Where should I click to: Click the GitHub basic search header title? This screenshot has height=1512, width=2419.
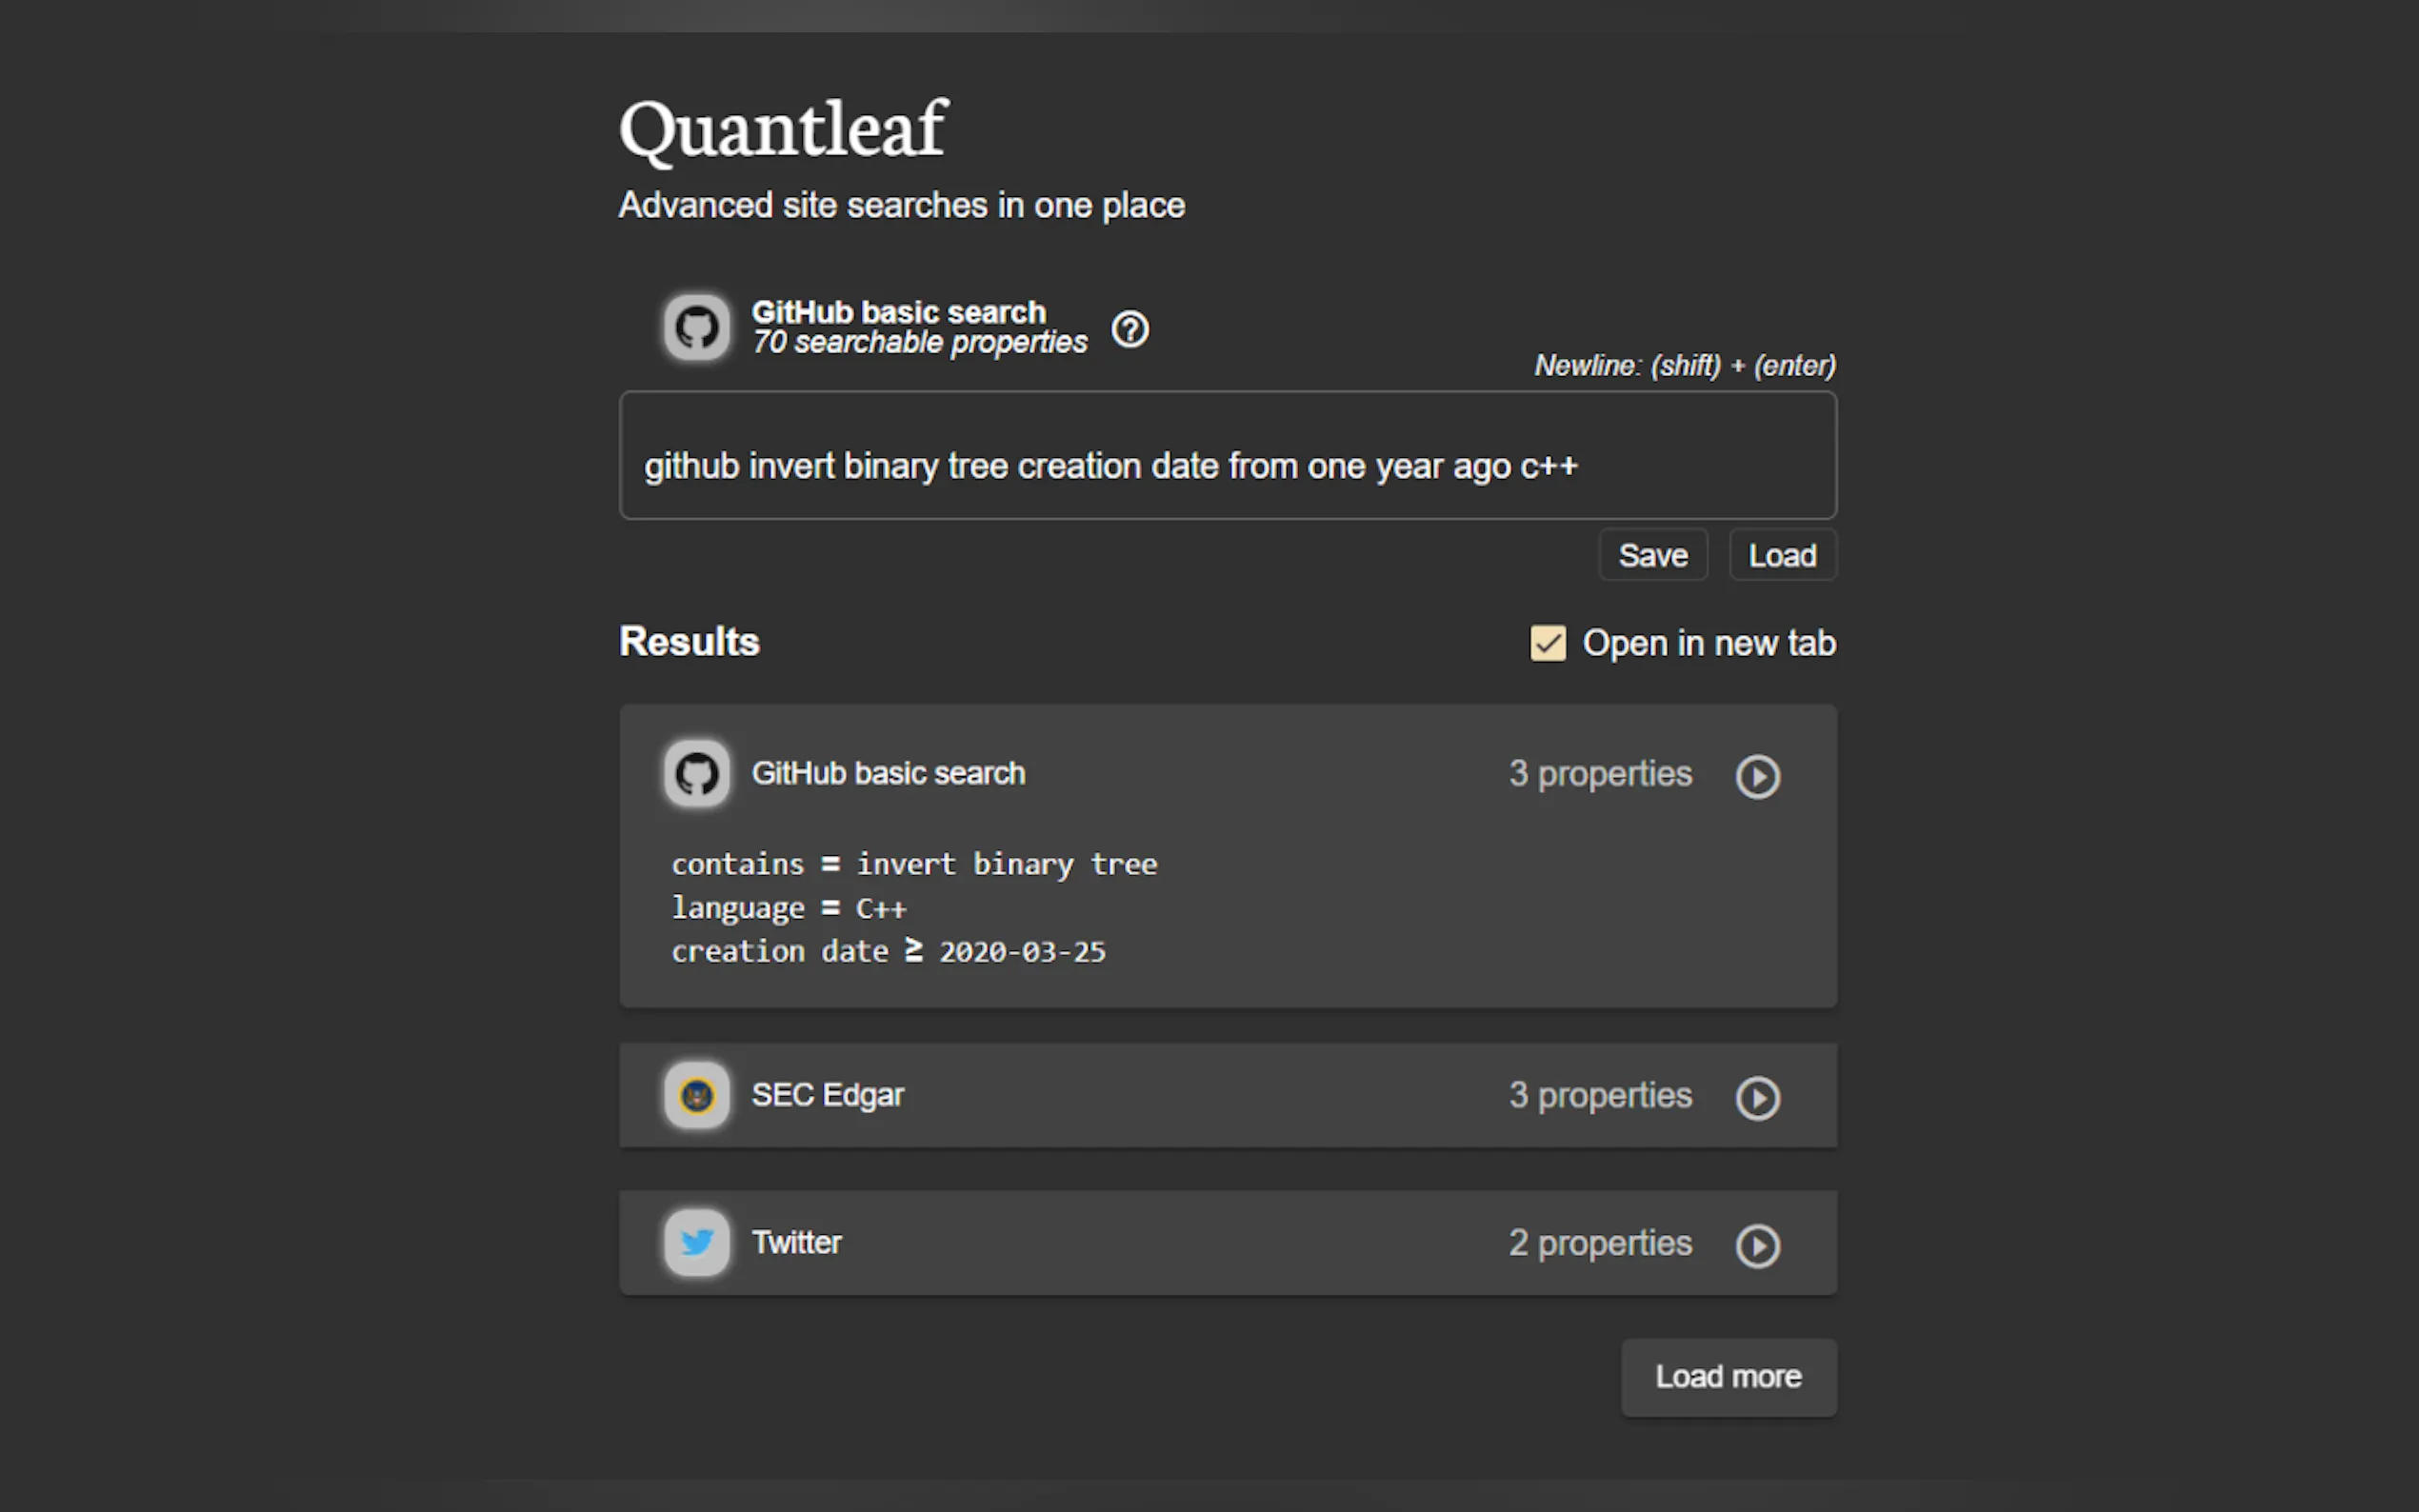tap(898, 312)
